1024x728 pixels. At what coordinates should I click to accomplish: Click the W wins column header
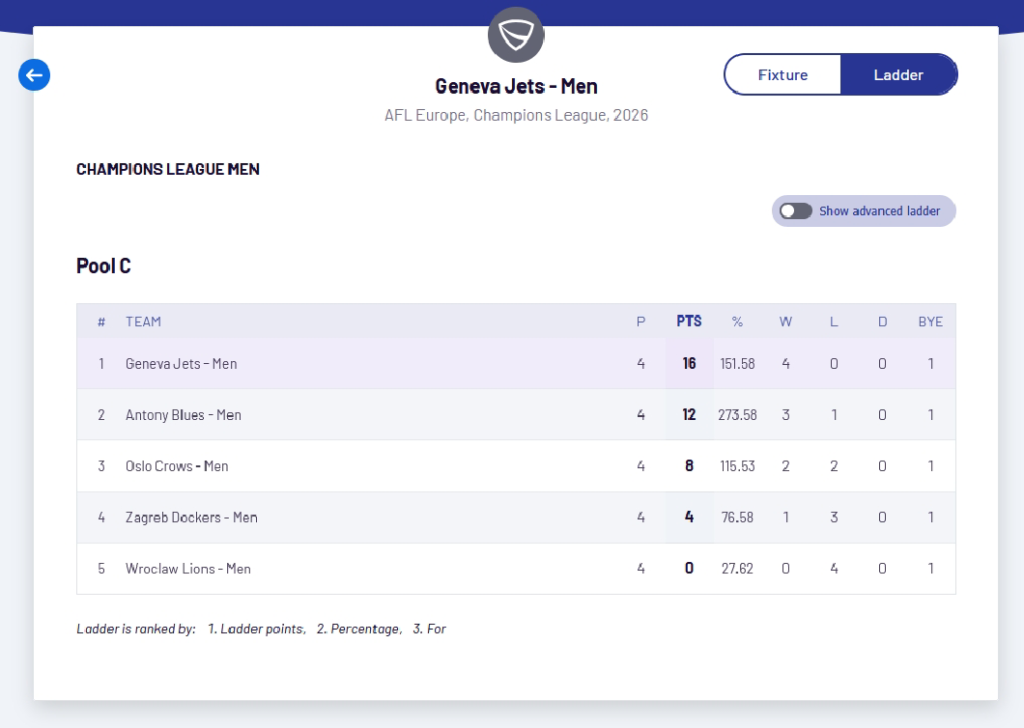coord(785,321)
